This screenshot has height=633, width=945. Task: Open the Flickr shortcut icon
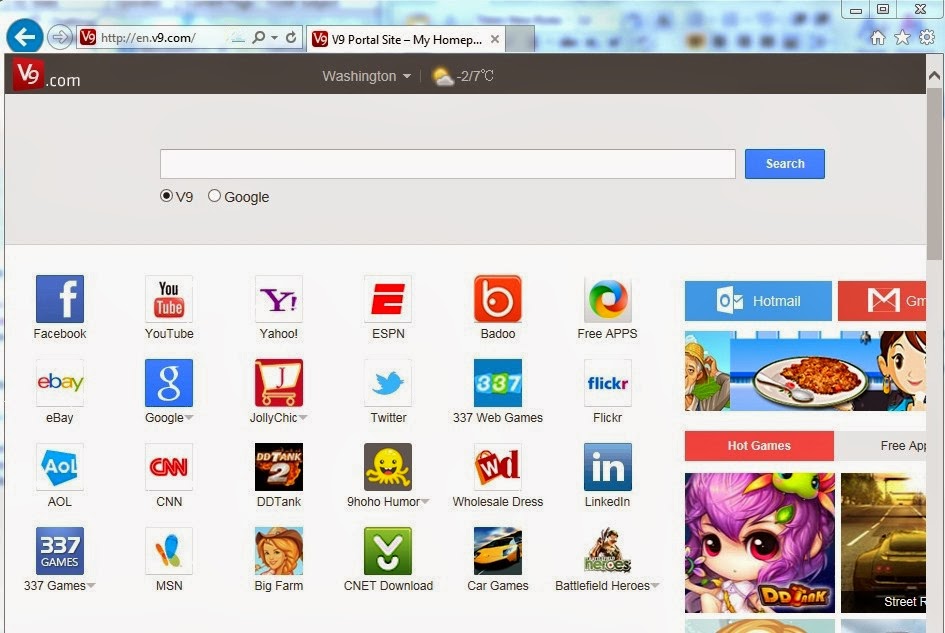608,383
